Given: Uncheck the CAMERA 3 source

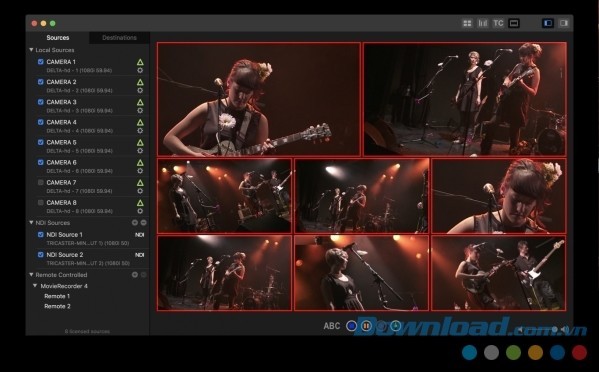Looking at the screenshot, I should pos(40,102).
